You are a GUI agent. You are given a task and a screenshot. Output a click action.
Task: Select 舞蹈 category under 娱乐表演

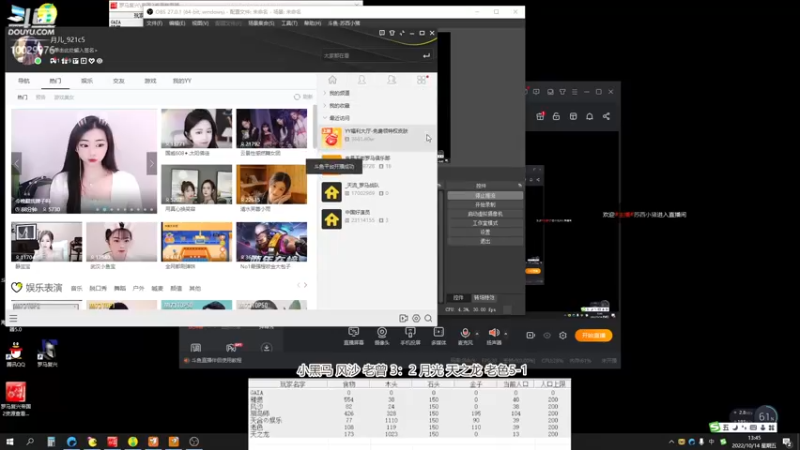(119, 288)
